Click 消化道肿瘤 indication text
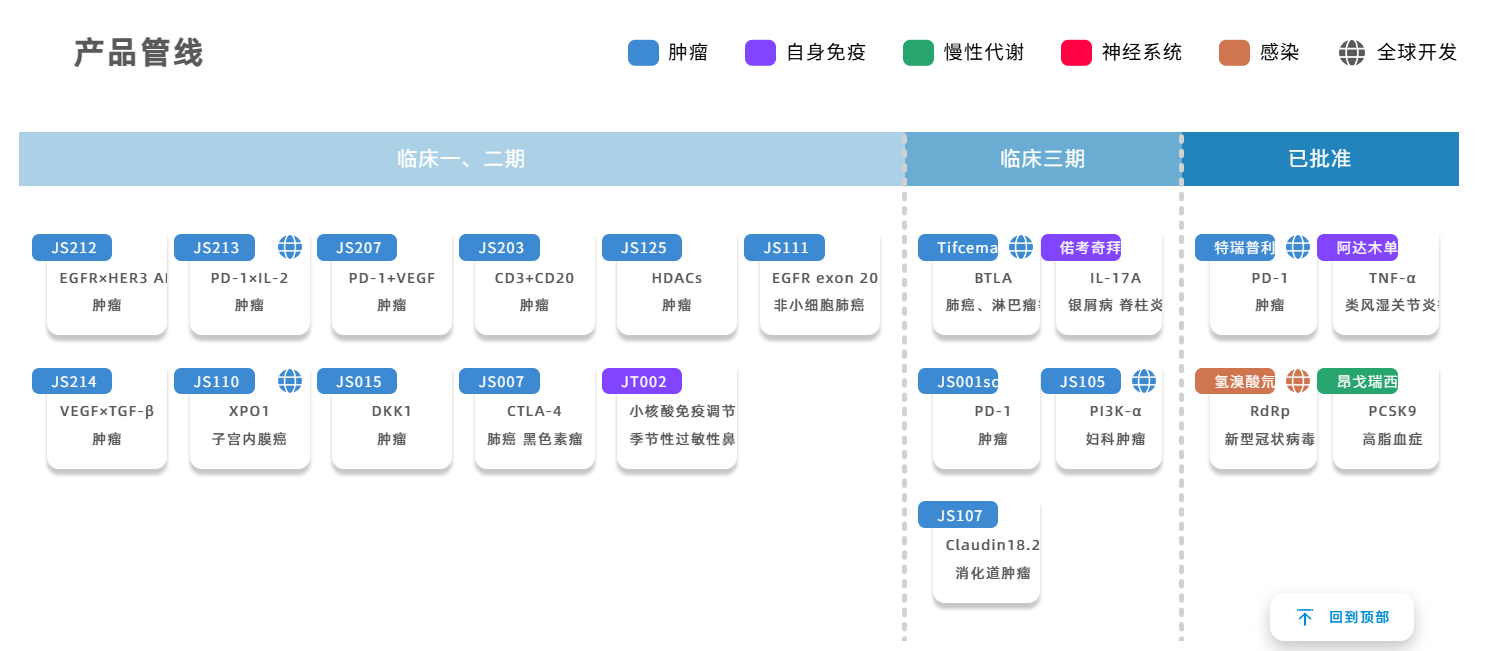Image resolution: width=1503 pixels, height=651 pixels. tap(993, 573)
